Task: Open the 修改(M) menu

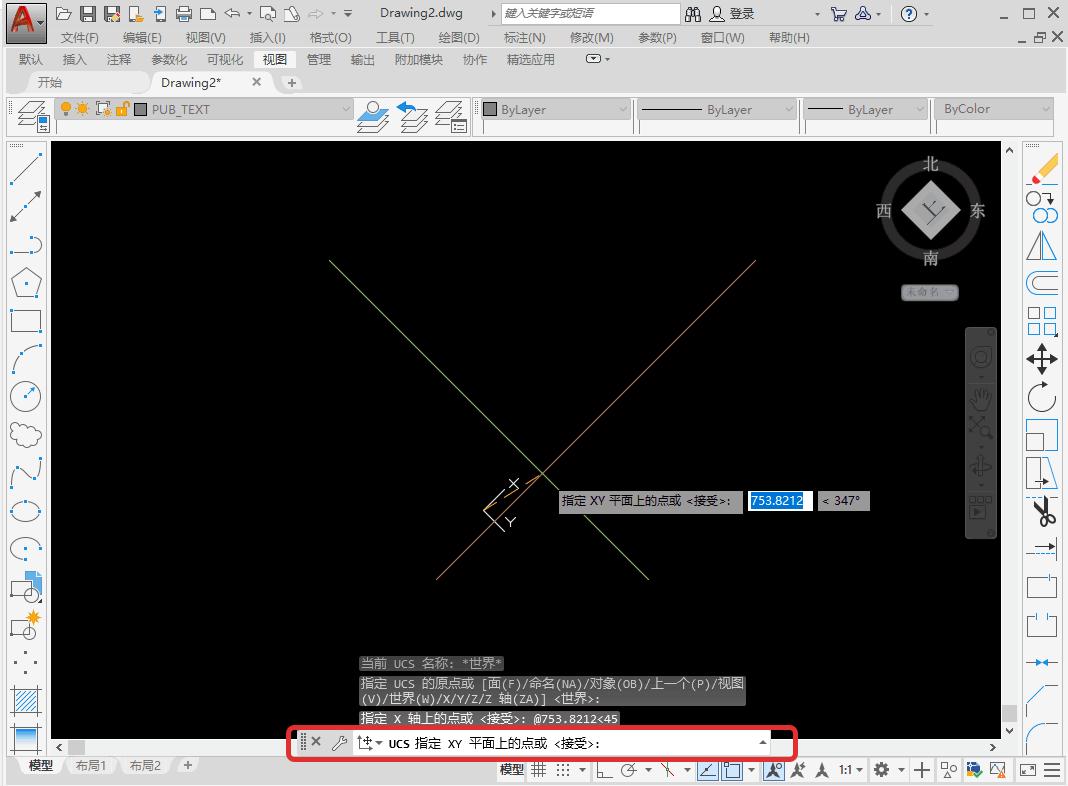Action: click(591, 37)
